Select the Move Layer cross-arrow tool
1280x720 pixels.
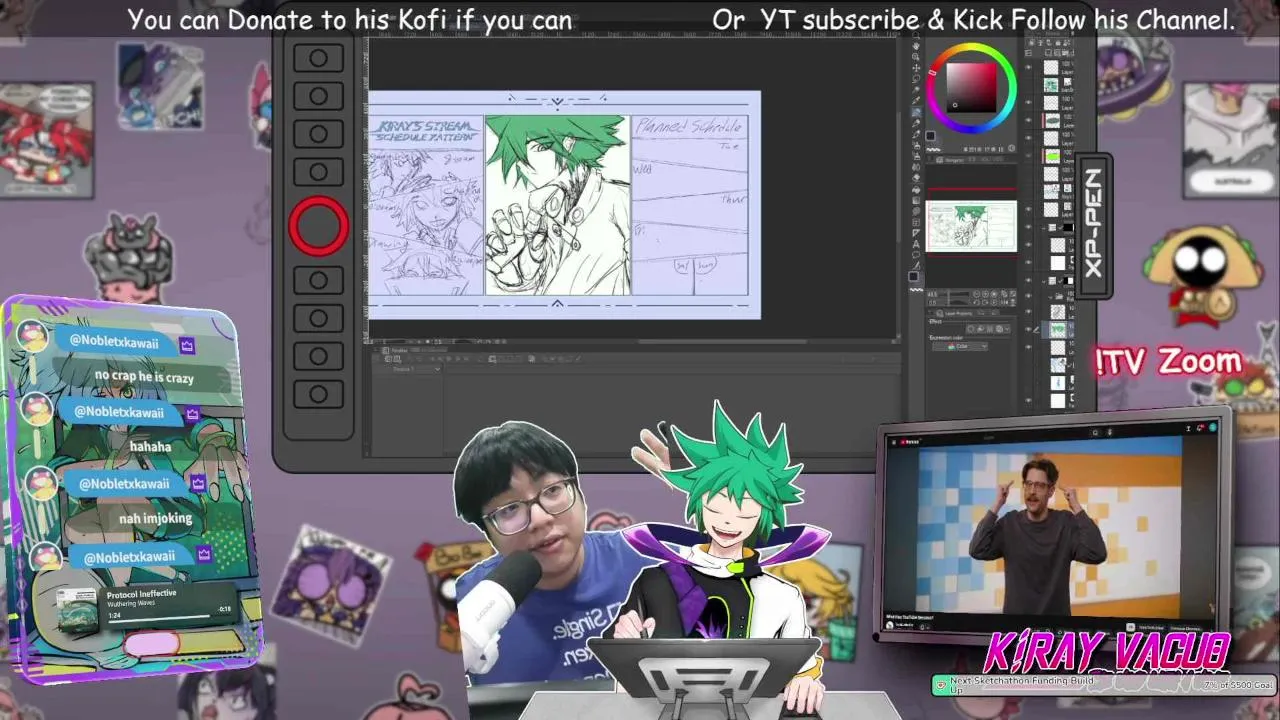coord(916,68)
